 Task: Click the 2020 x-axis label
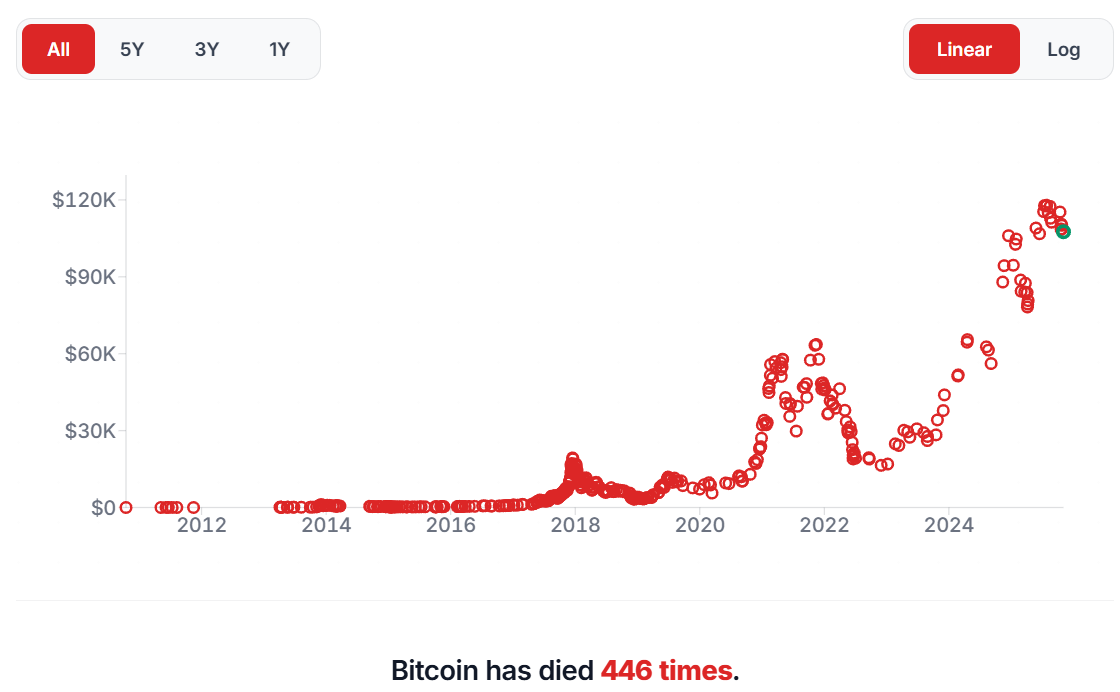(x=700, y=525)
